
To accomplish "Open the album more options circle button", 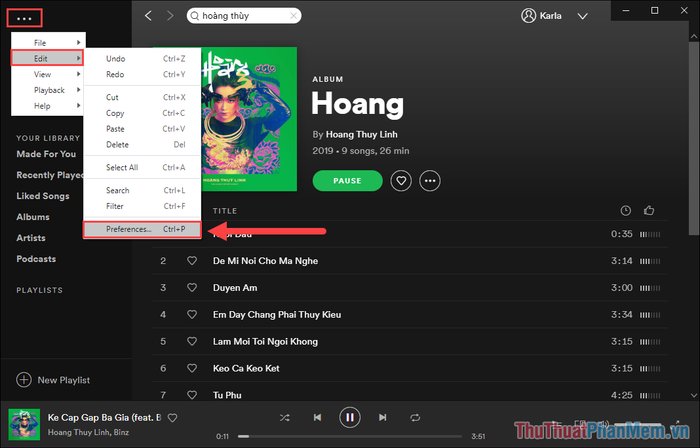I will click(x=430, y=181).
